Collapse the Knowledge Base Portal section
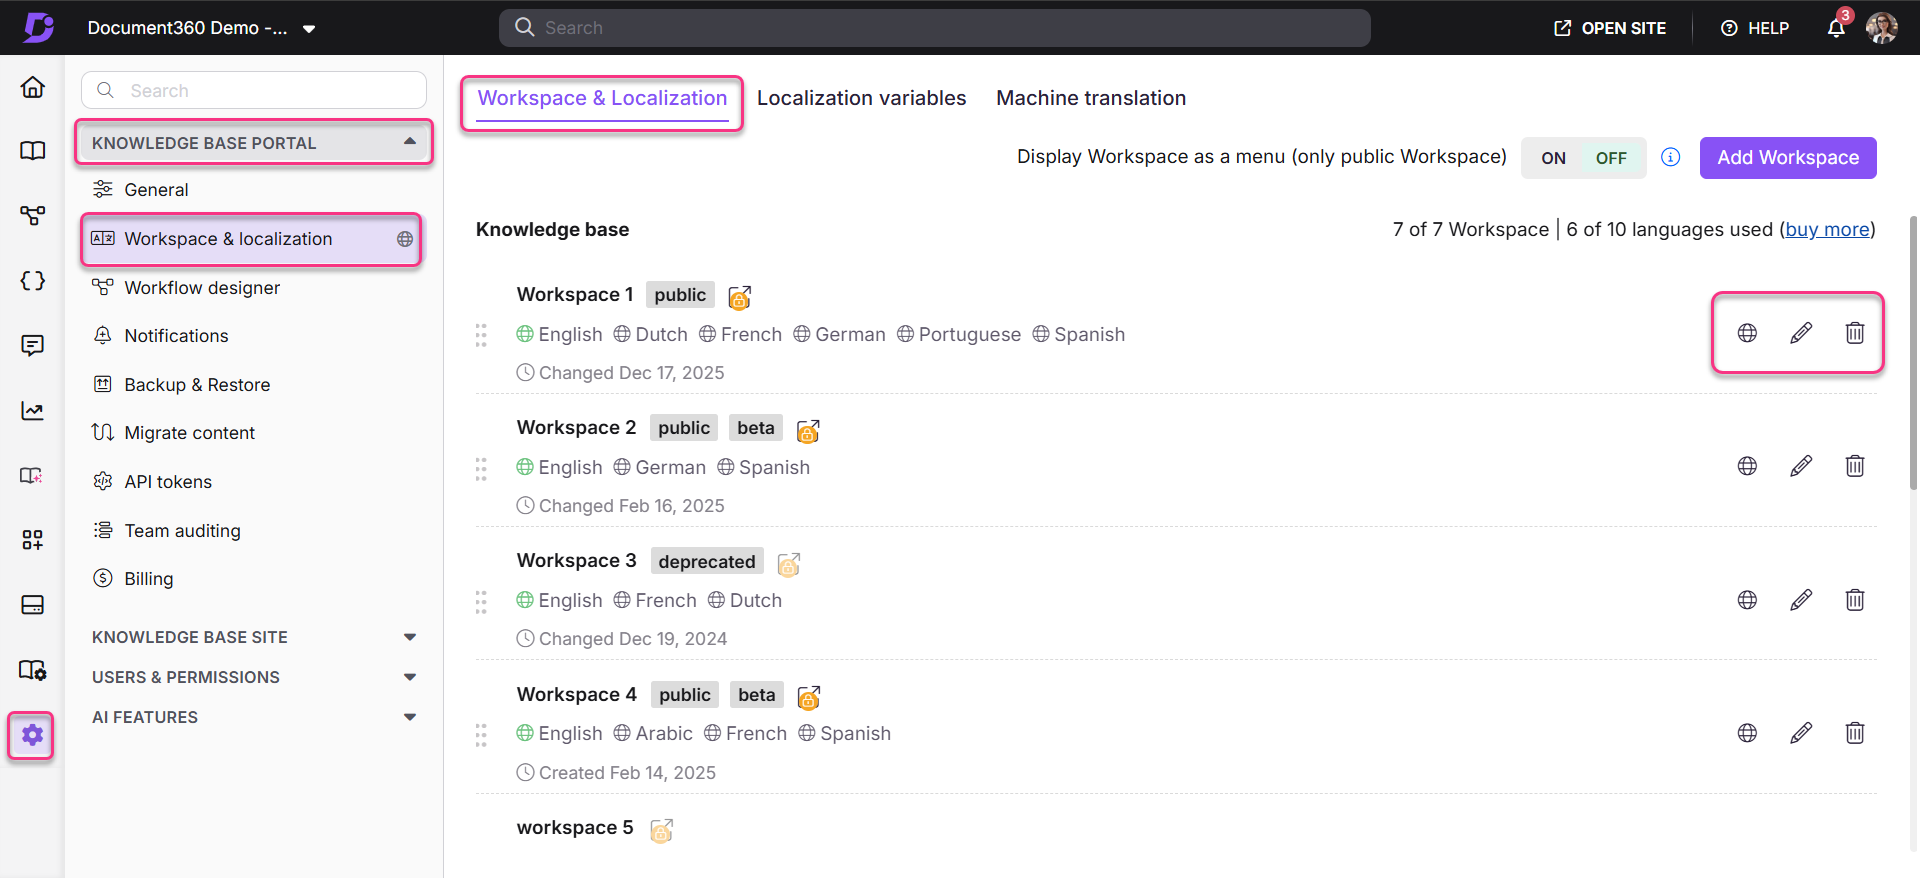This screenshot has height=878, width=1920. tap(254, 143)
